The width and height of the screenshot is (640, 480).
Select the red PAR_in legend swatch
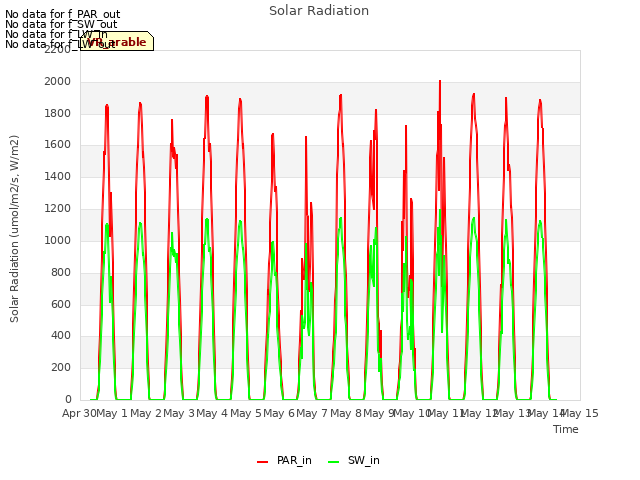[262, 462]
